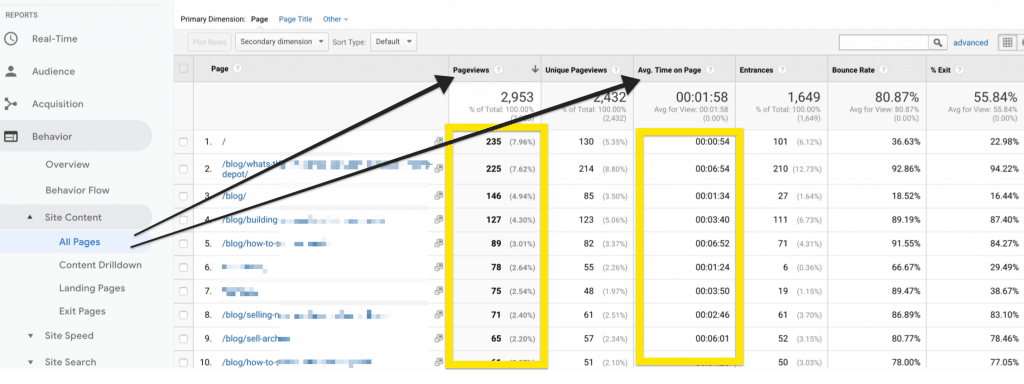Open the /blog/ page in new window icon

click(x=438, y=195)
